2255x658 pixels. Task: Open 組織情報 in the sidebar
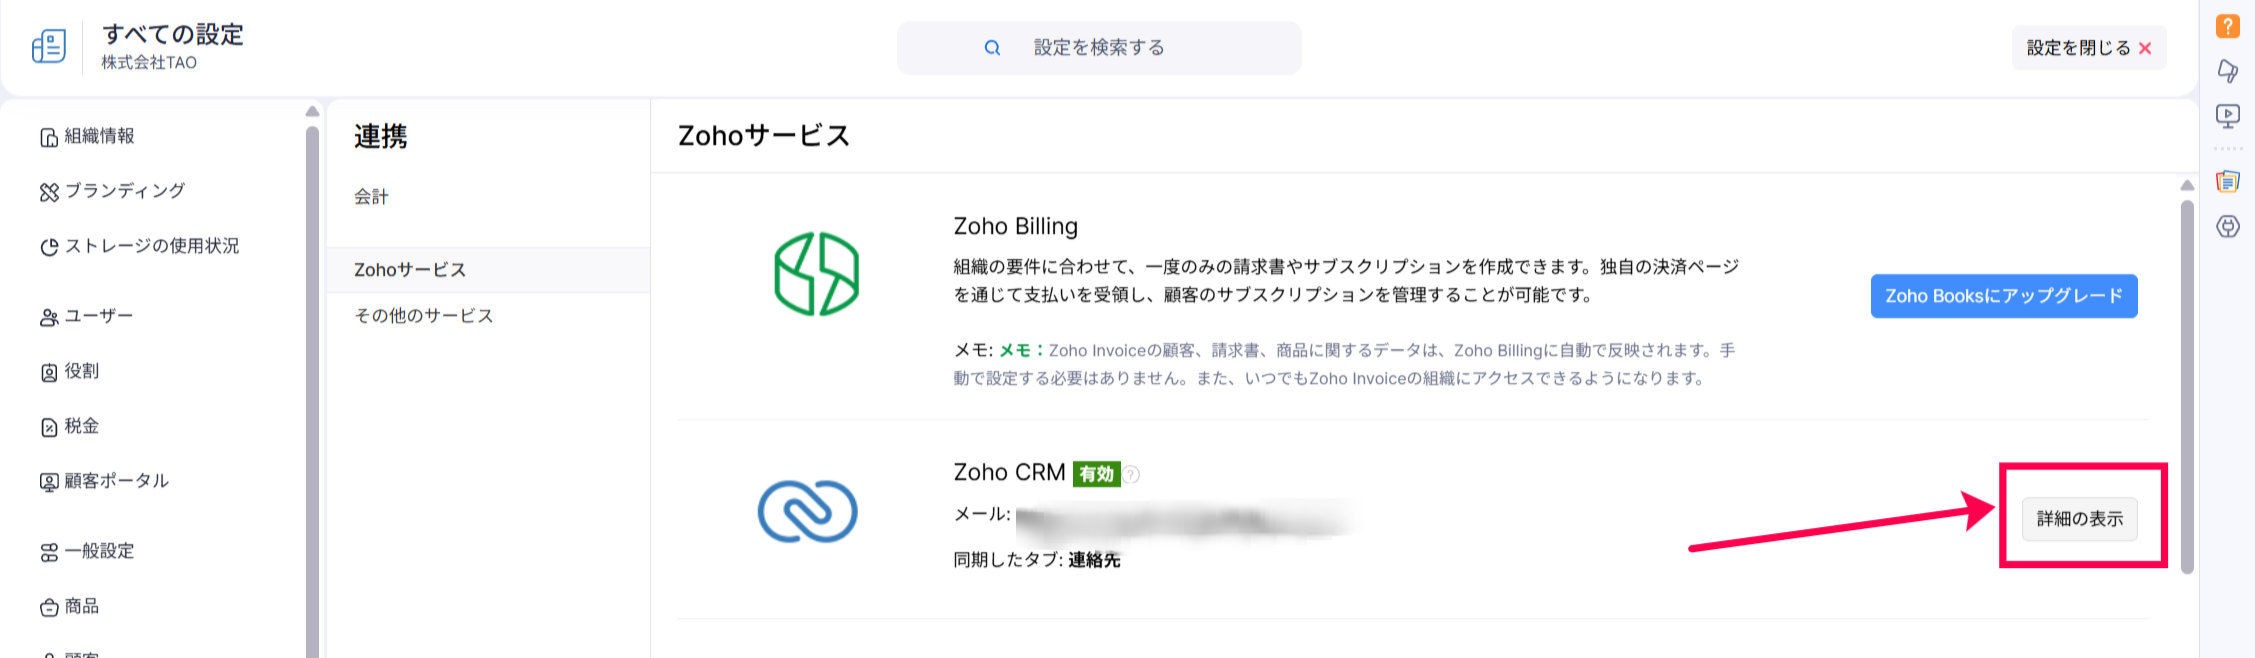click(99, 136)
